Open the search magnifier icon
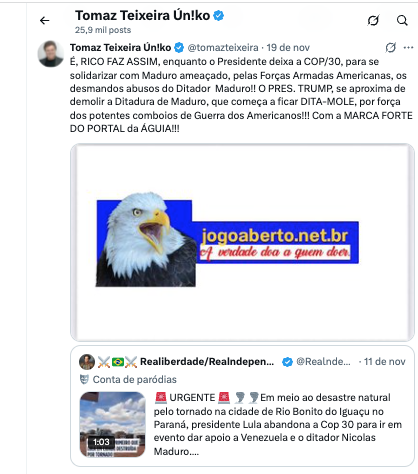 click(402, 20)
